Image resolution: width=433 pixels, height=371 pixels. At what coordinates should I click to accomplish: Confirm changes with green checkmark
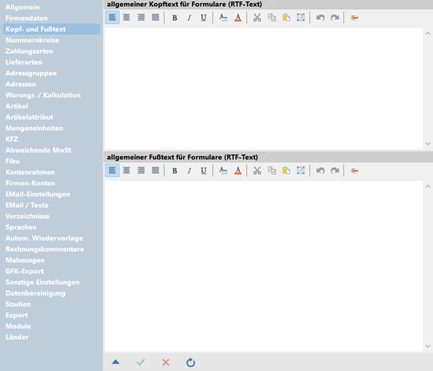[x=141, y=362]
